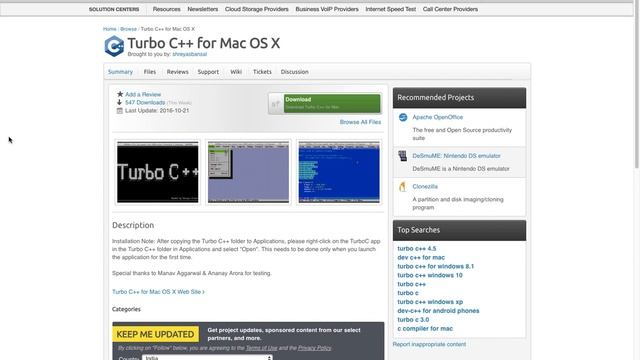Open the Files tab
640x360 pixels.
click(150, 72)
